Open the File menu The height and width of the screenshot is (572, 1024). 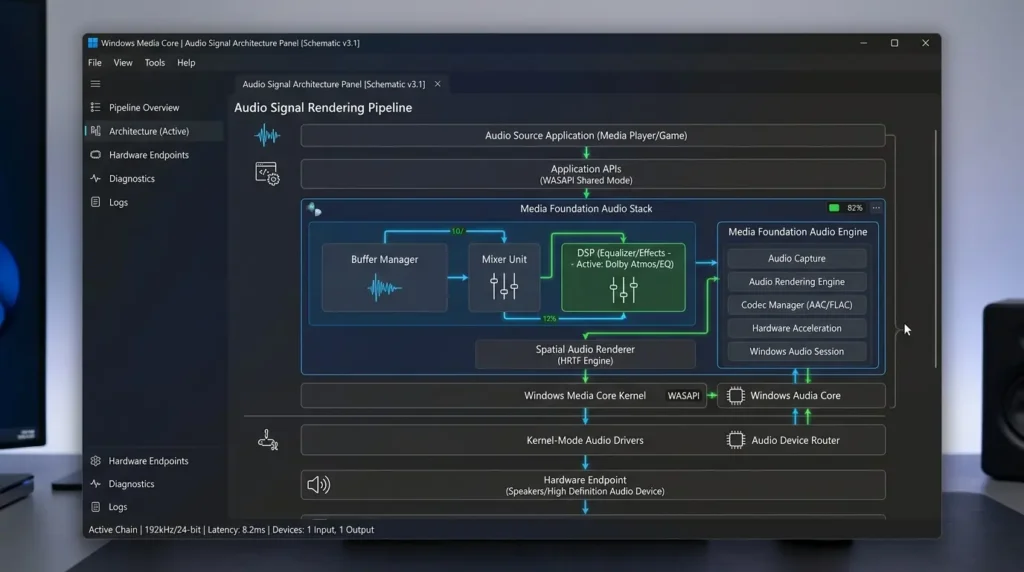[x=95, y=63]
